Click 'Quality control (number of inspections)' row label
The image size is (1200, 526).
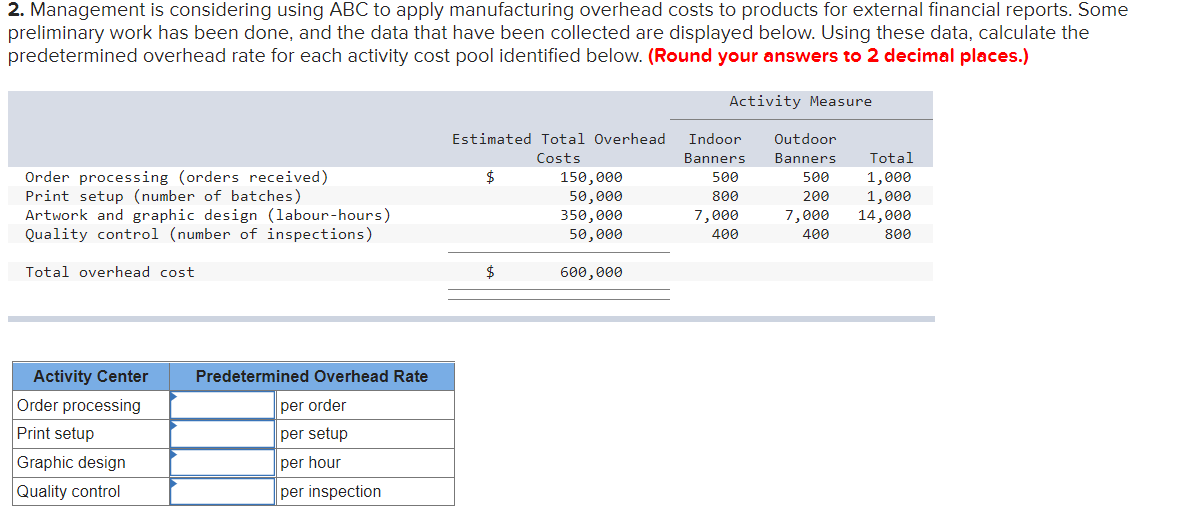[199, 234]
